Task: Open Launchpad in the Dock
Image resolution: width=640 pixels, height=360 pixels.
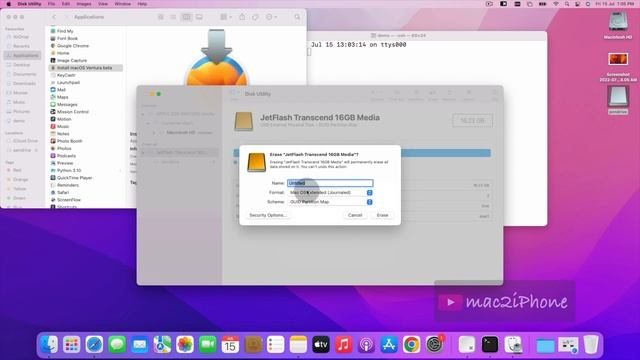Action: pos(72,344)
